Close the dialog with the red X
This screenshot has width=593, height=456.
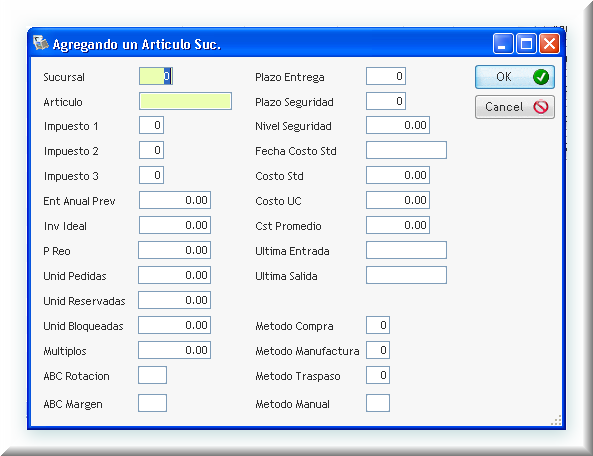[x=550, y=43]
